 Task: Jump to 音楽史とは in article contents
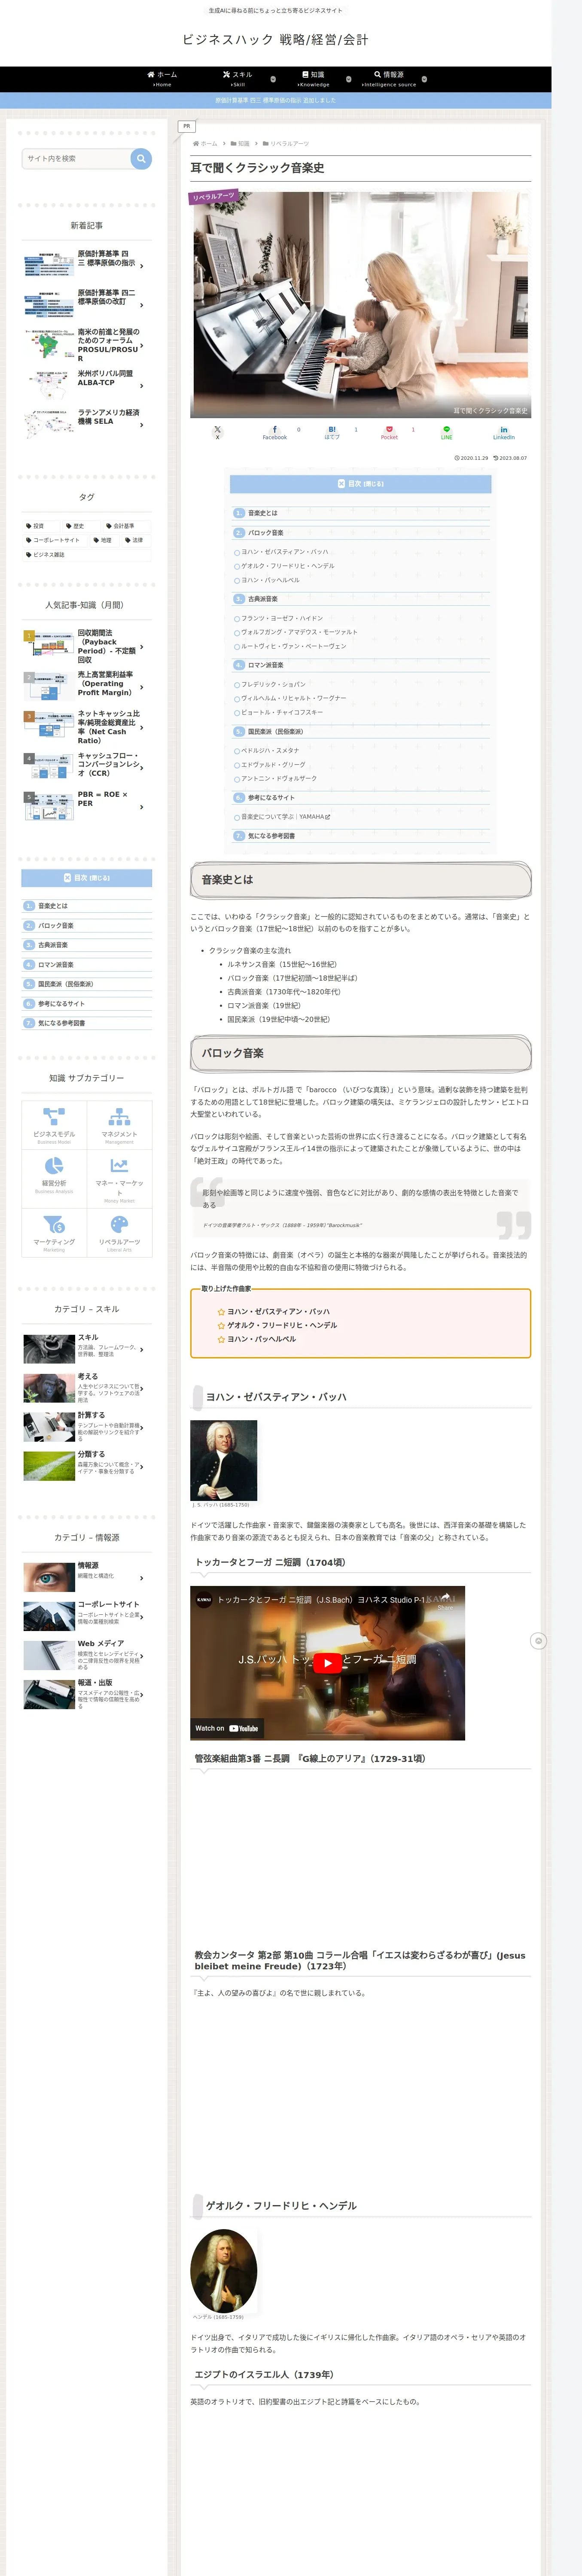pos(263,513)
